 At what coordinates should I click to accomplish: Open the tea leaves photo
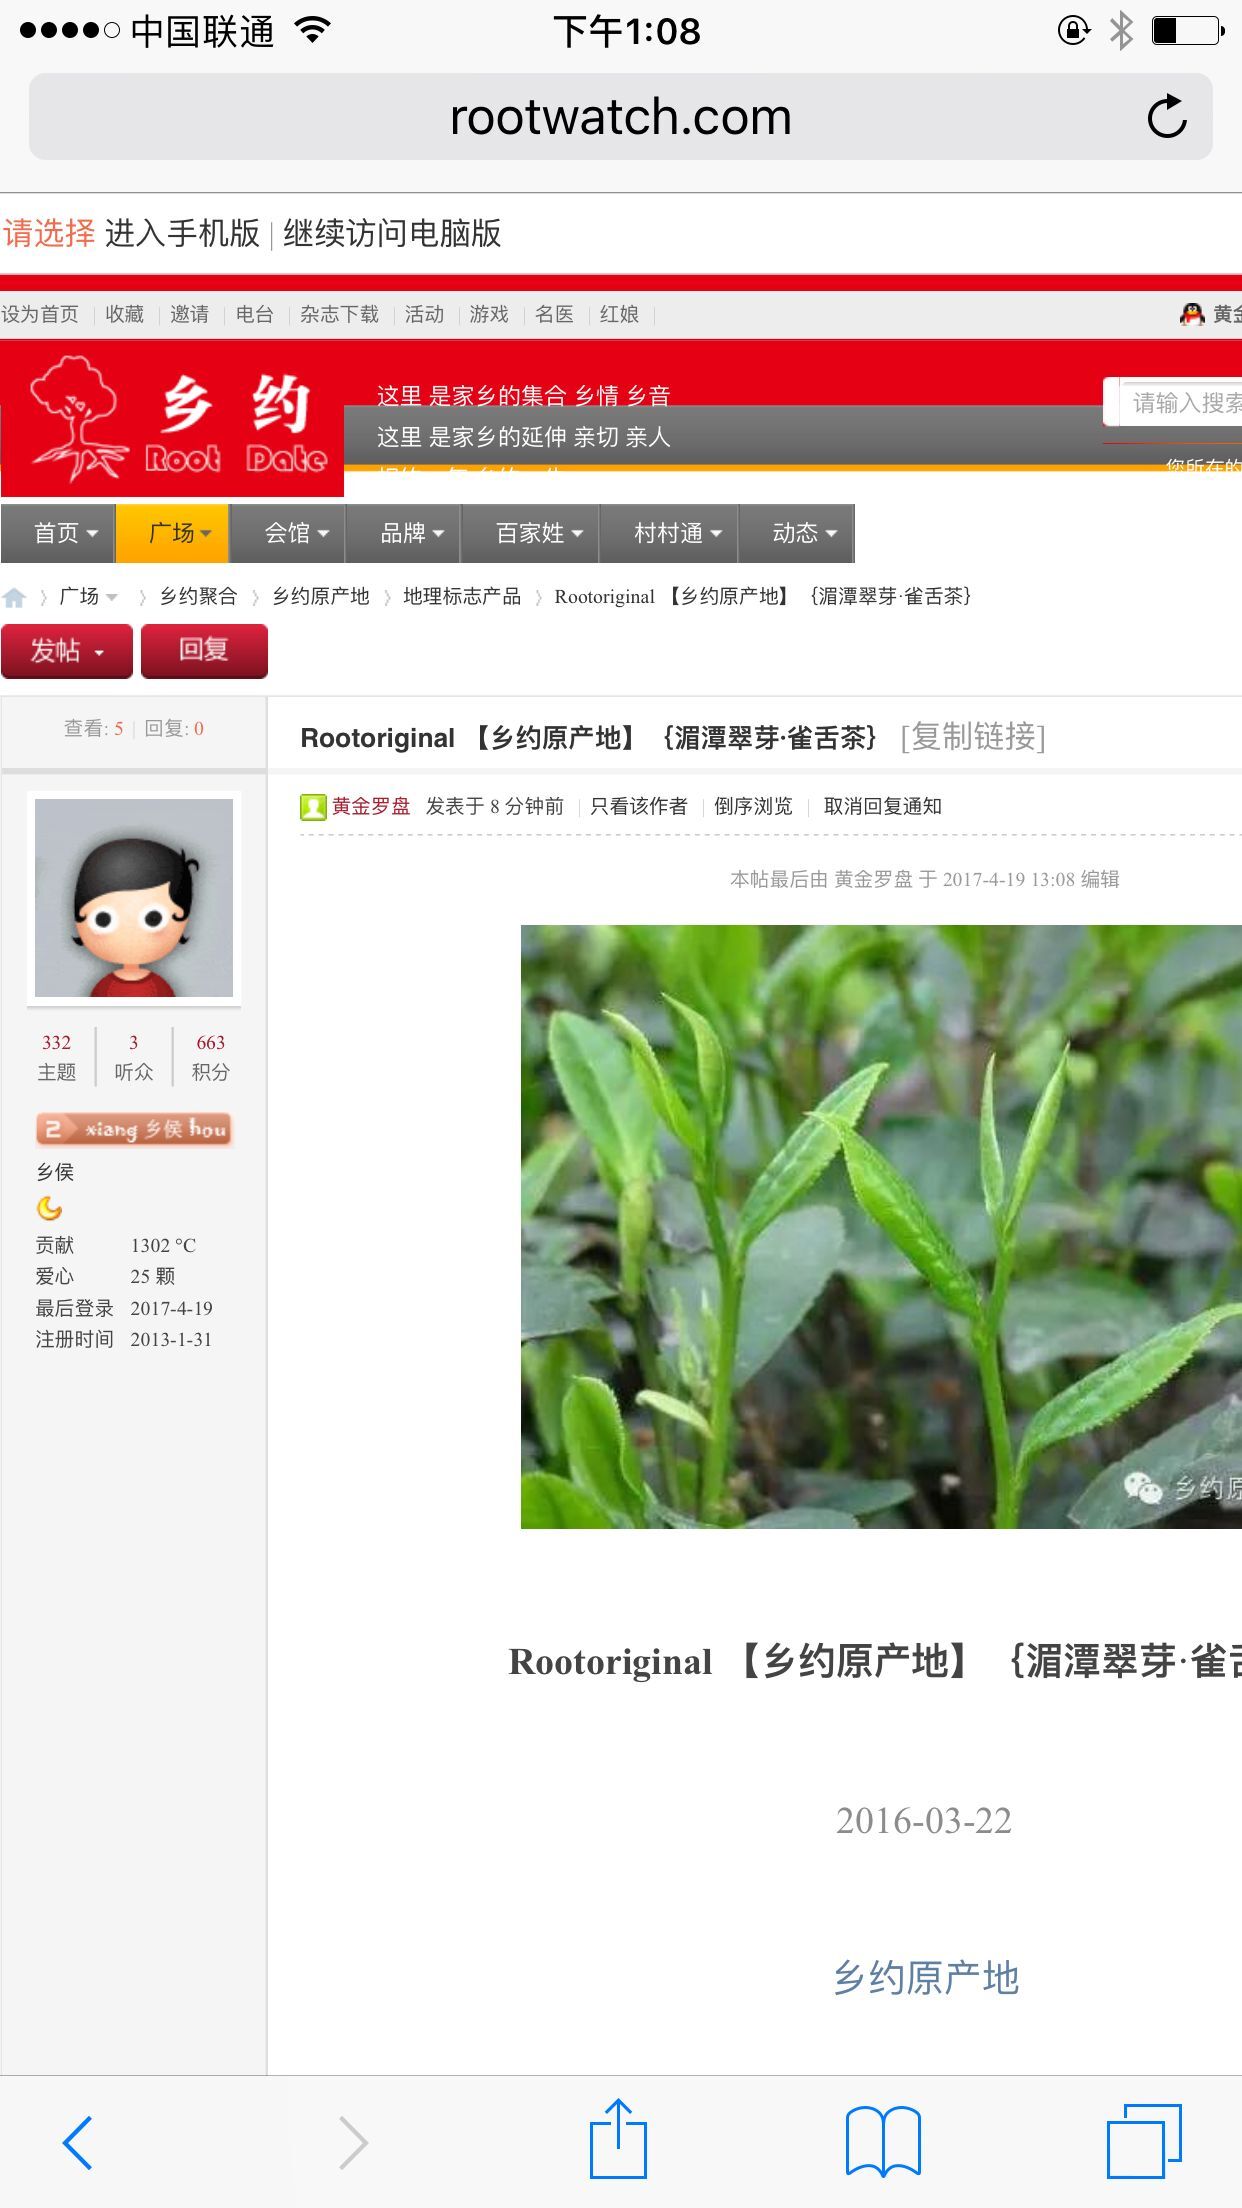[x=880, y=1226]
